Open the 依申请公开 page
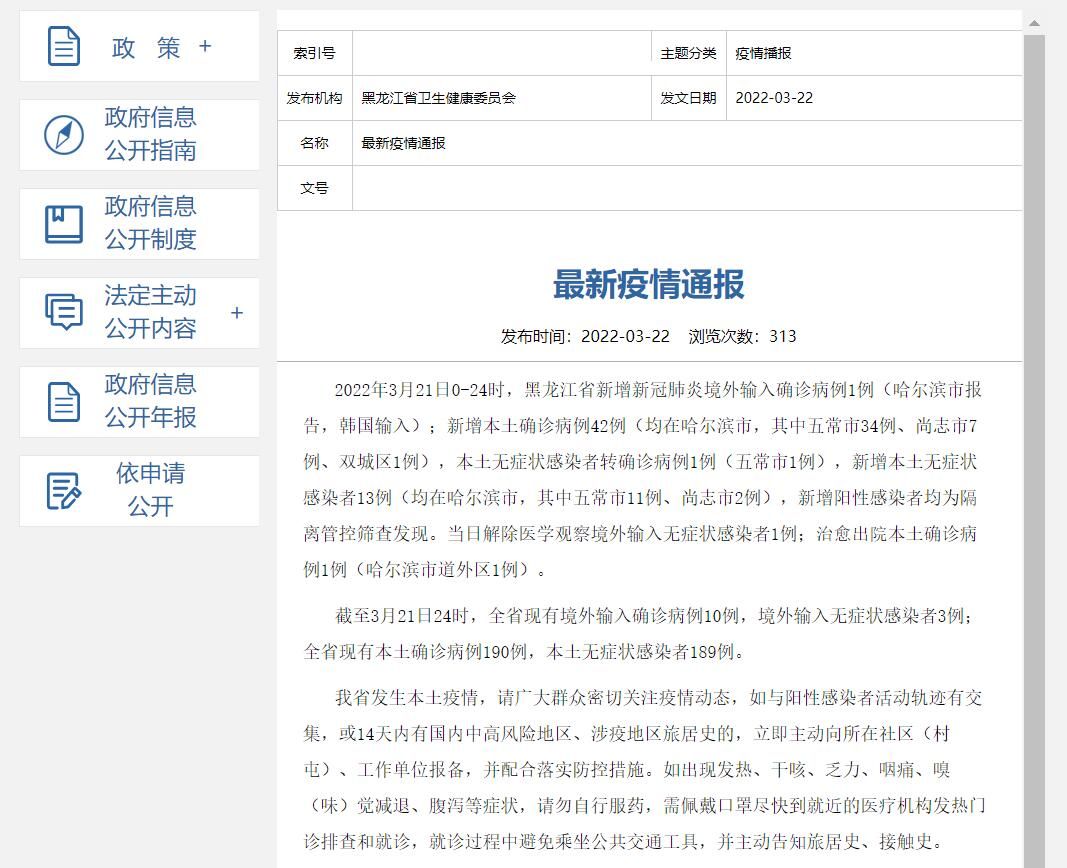This screenshot has width=1067, height=868. [x=151, y=491]
